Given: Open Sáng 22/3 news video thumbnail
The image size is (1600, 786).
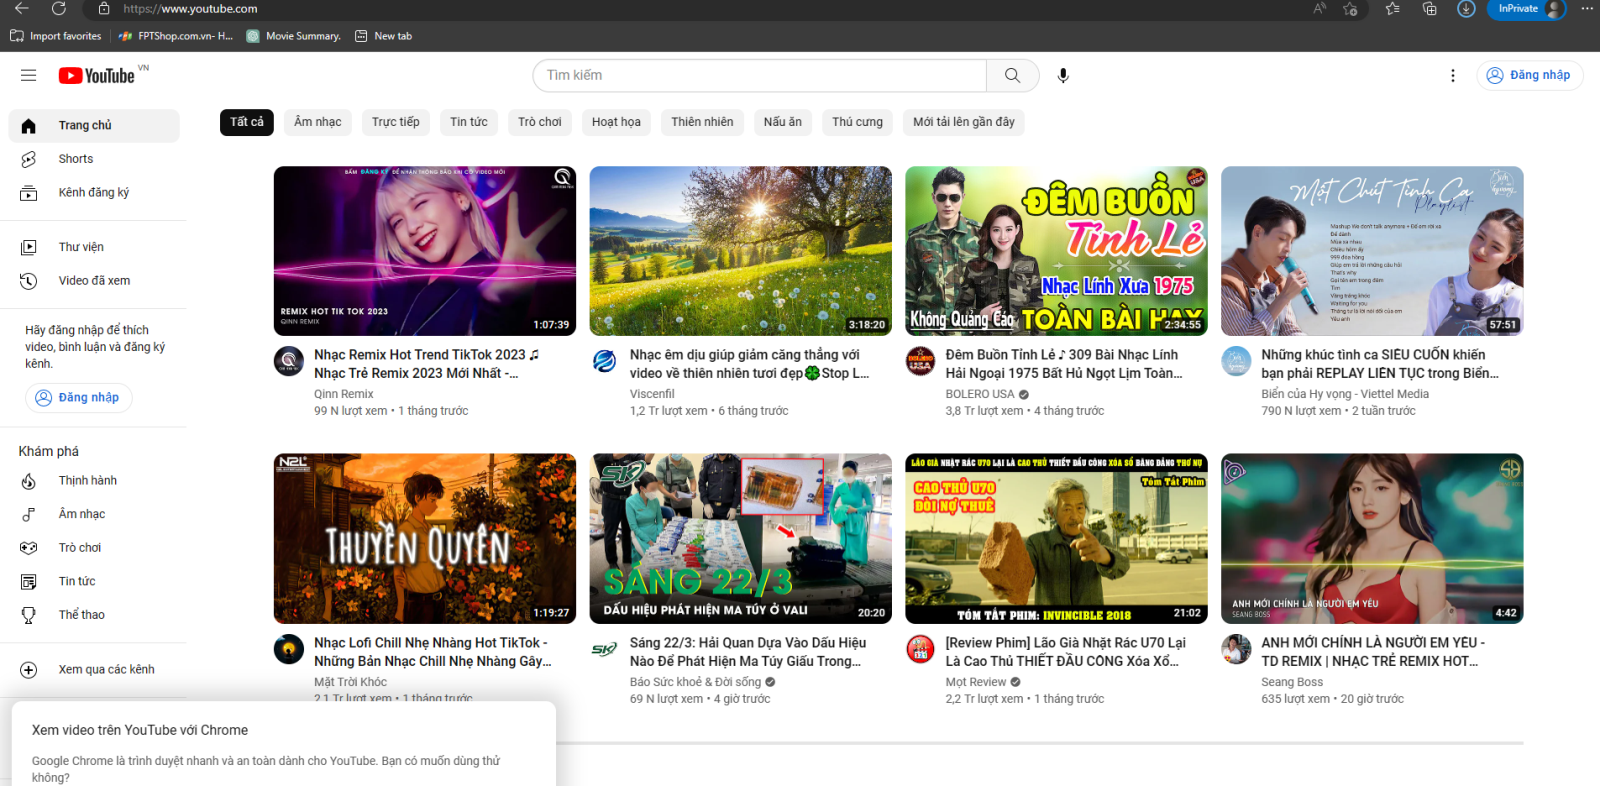Looking at the screenshot, I should coord(740,539).
